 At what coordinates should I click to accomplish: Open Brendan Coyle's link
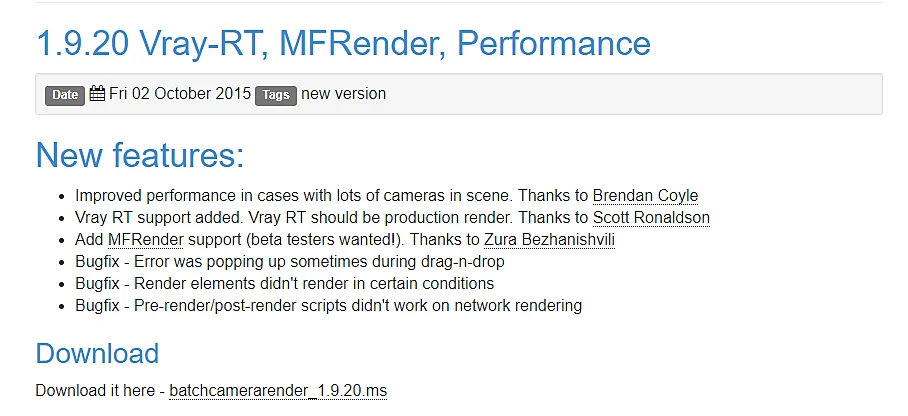point(645,196)
